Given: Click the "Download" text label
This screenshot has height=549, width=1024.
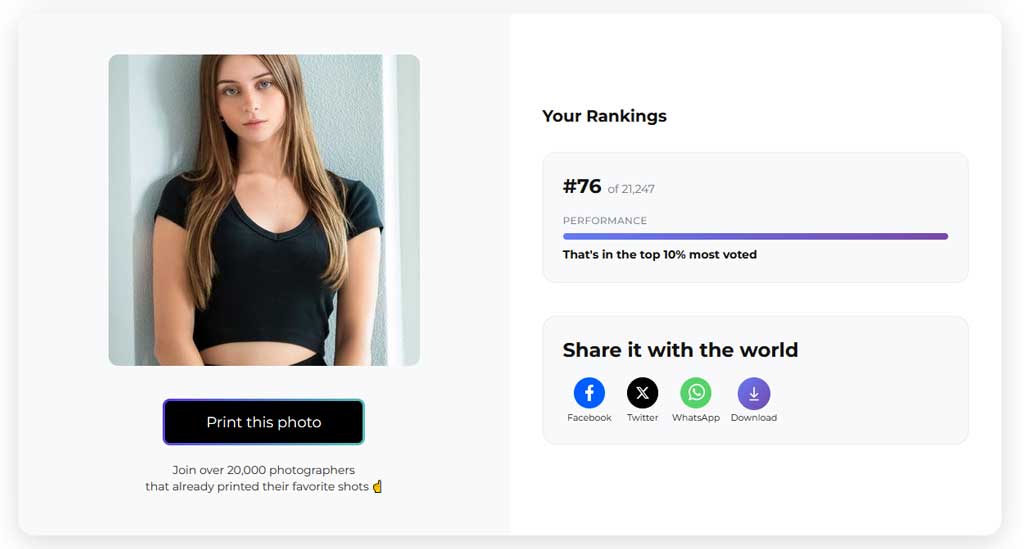Looking at the screenshot, I should (753, 418).
